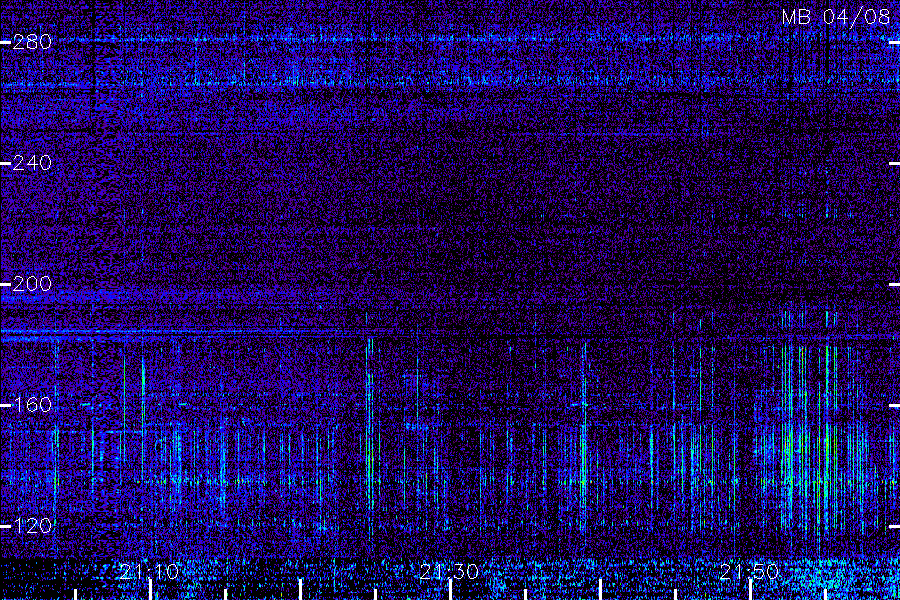This screenshot has width=900, height=600.
Task: Click the 200 frequency axis label
Action: [x=32, y=284]
